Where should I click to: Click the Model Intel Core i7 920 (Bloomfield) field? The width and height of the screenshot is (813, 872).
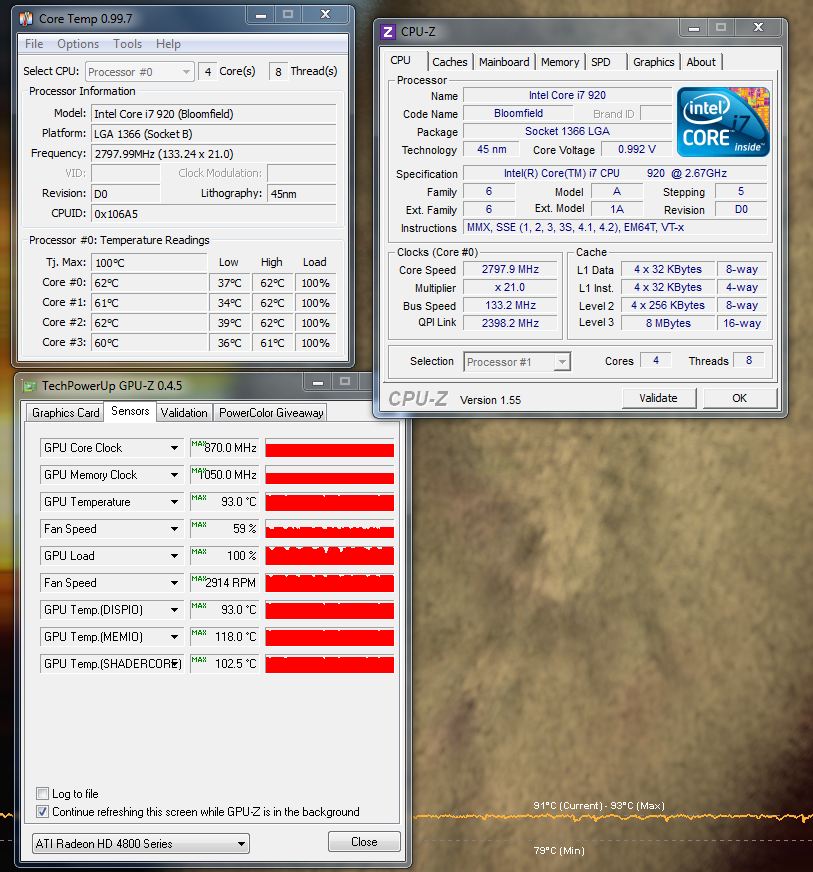214,114
